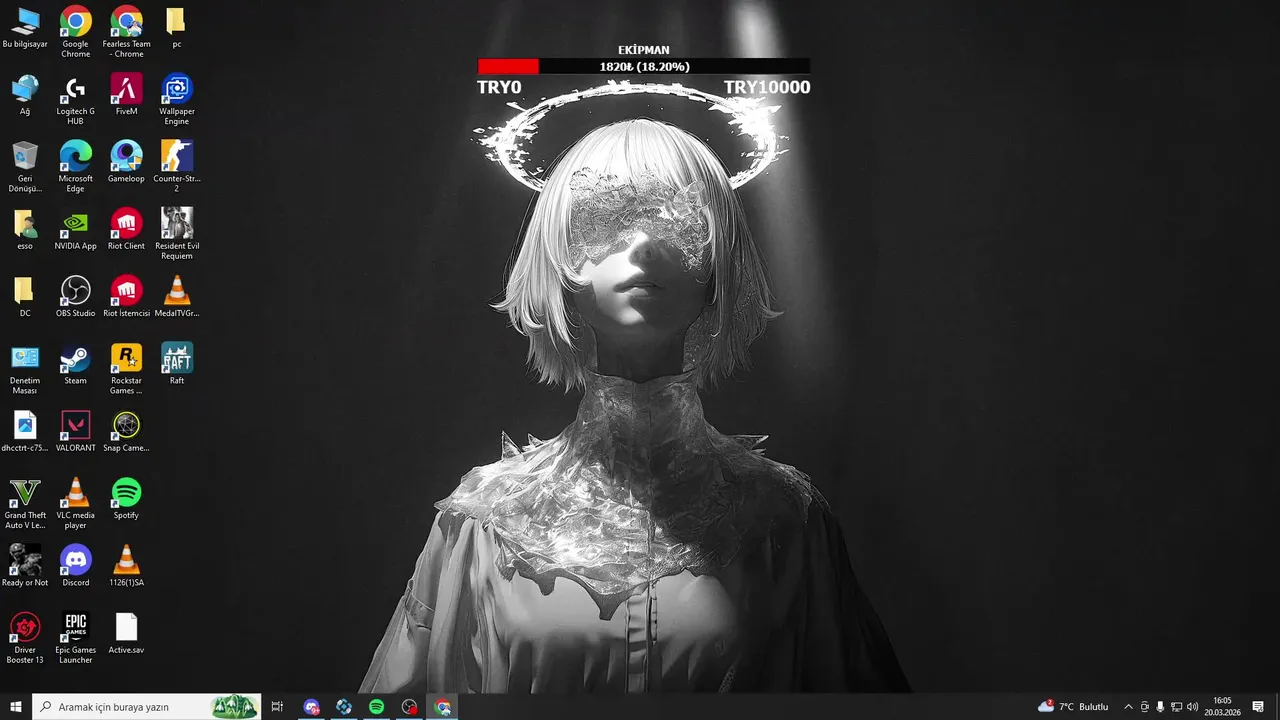The image size is (1280, 720).
Task: Click the Meet Now camera tray icon
Action: (x=1145, y=707)
